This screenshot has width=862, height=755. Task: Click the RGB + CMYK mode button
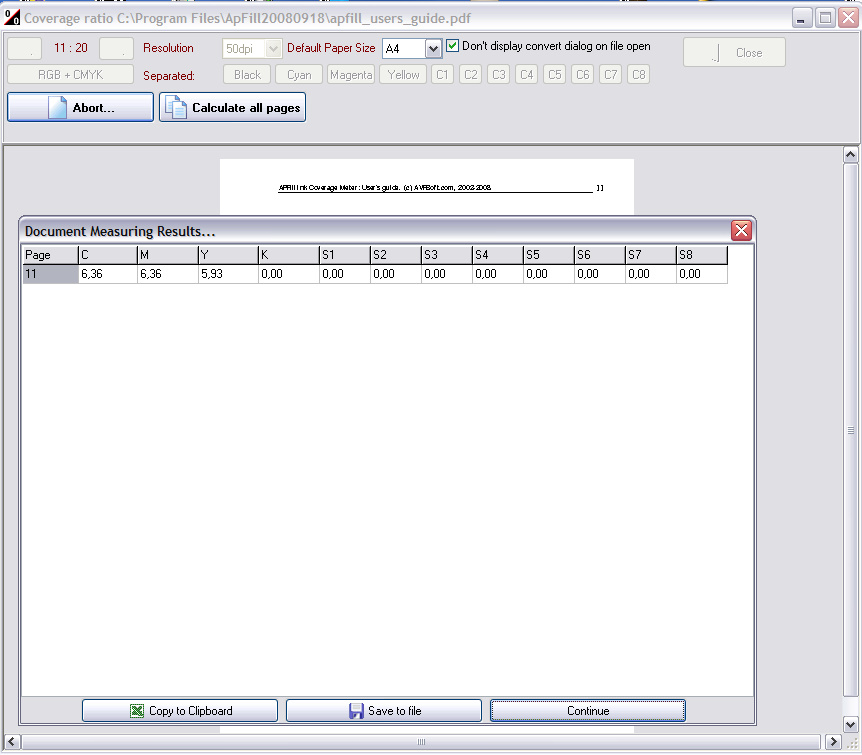tap(70, 75)
